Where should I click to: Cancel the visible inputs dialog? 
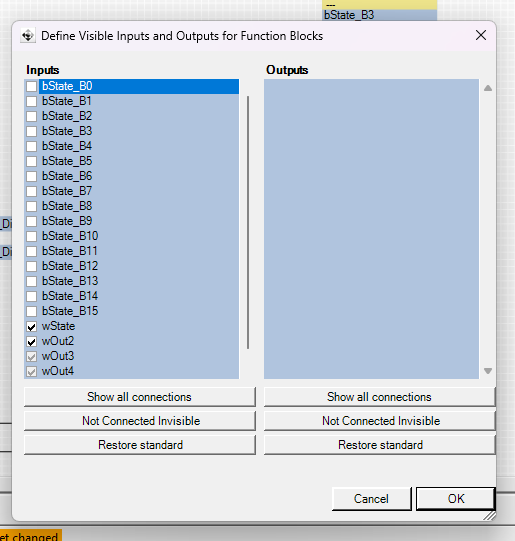coord(372,499)
